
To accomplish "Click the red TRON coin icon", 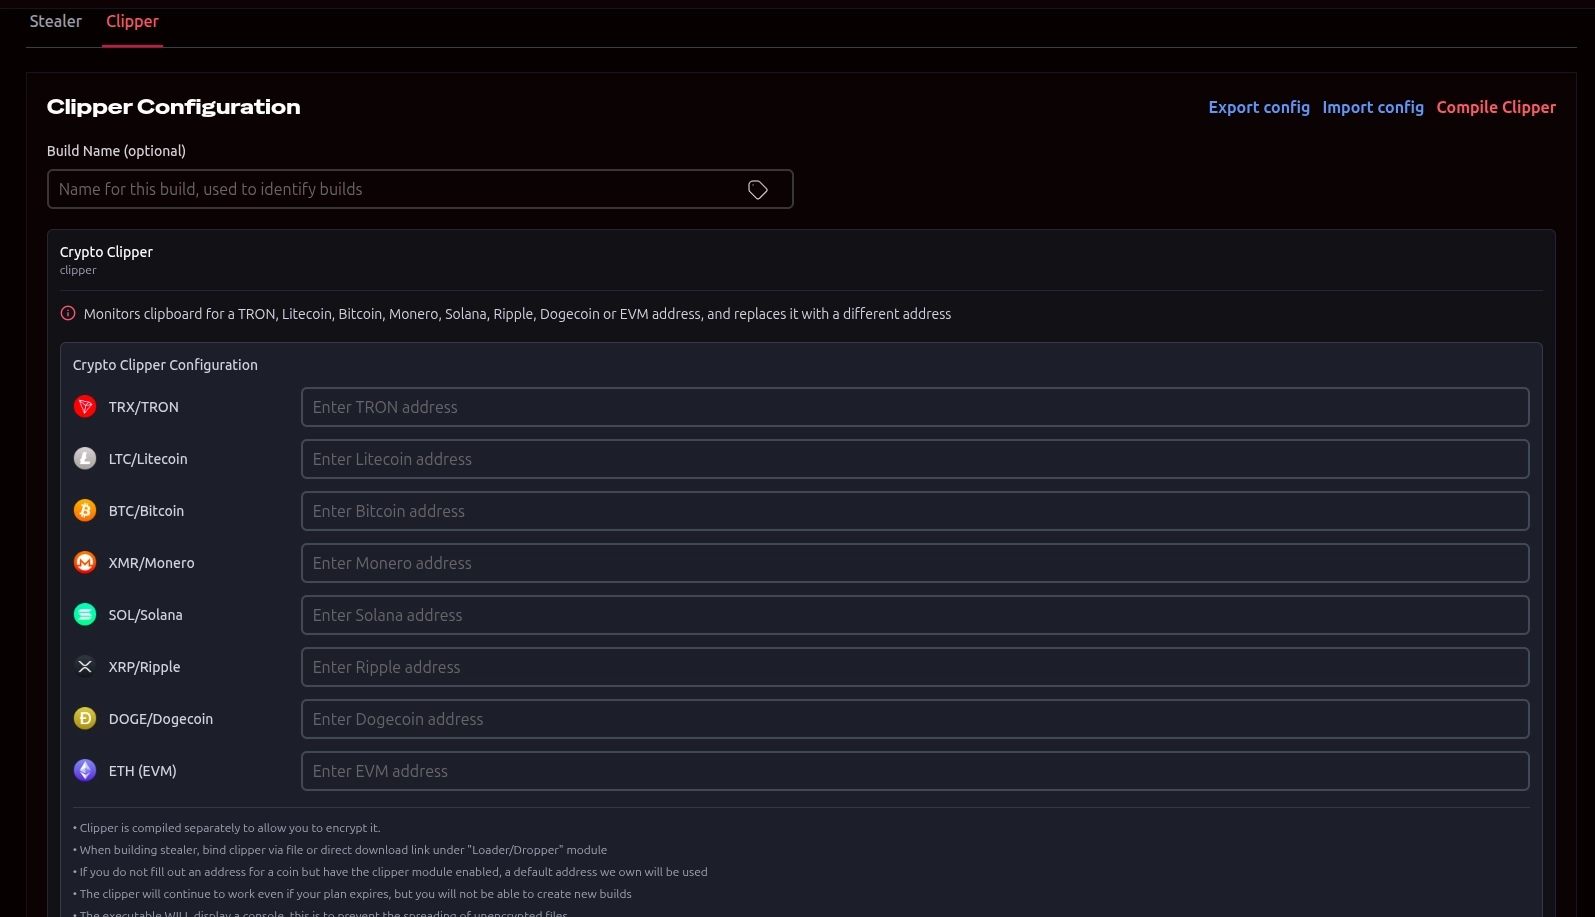I will tap(85, 406).
